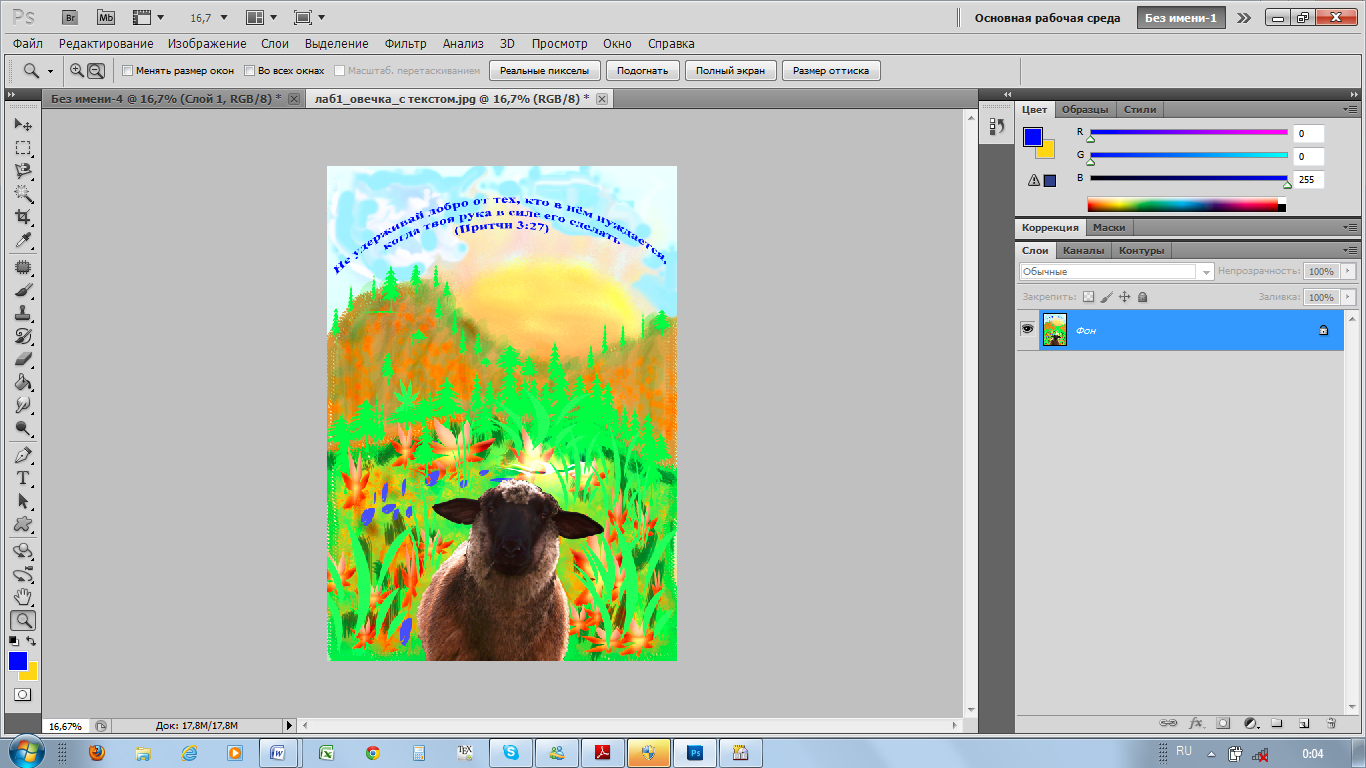1366x768 pixels.
Task: Switch to the Каналы tab
Action: (1083, 251)
